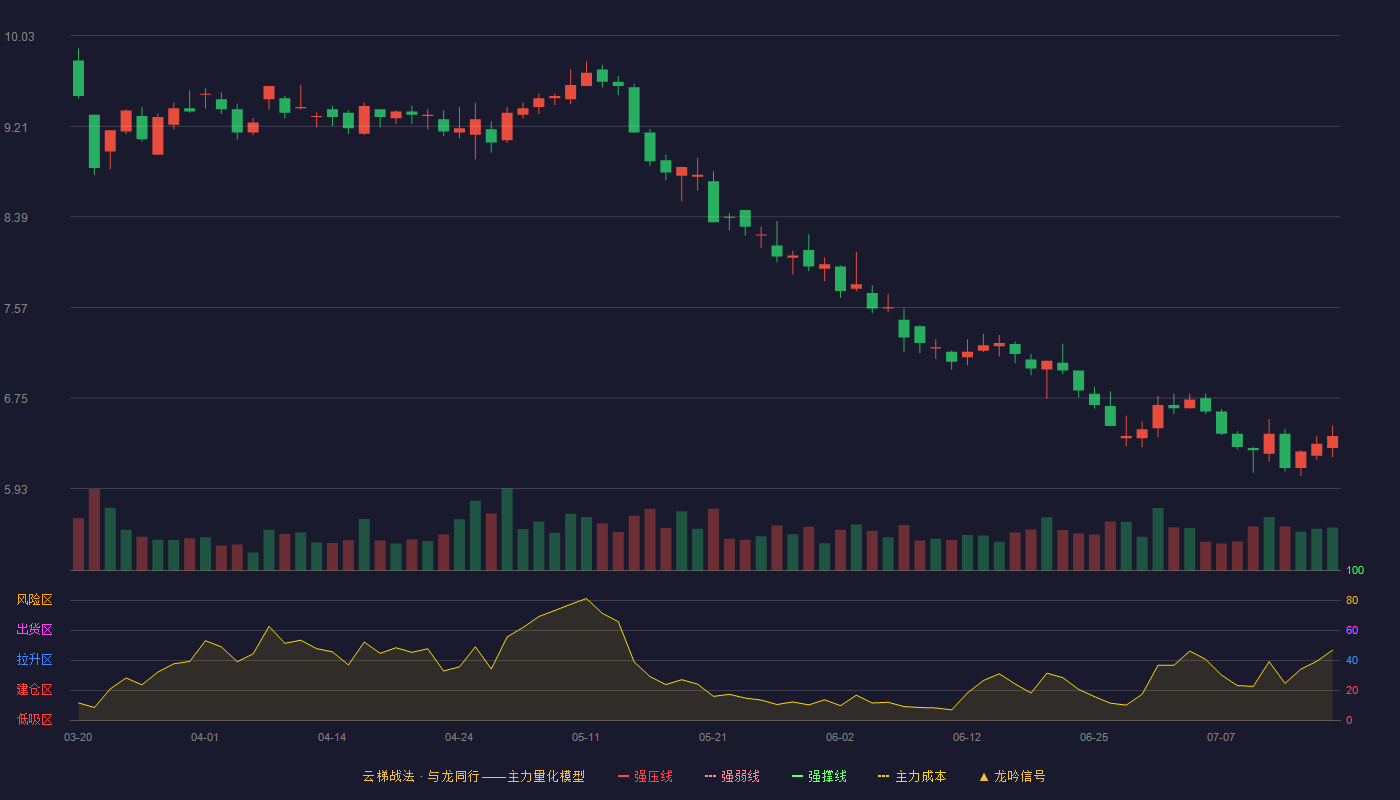1400x800 pixels.
Task: Toggle the 强撑线 legend label
Action: tap(827, 776)
